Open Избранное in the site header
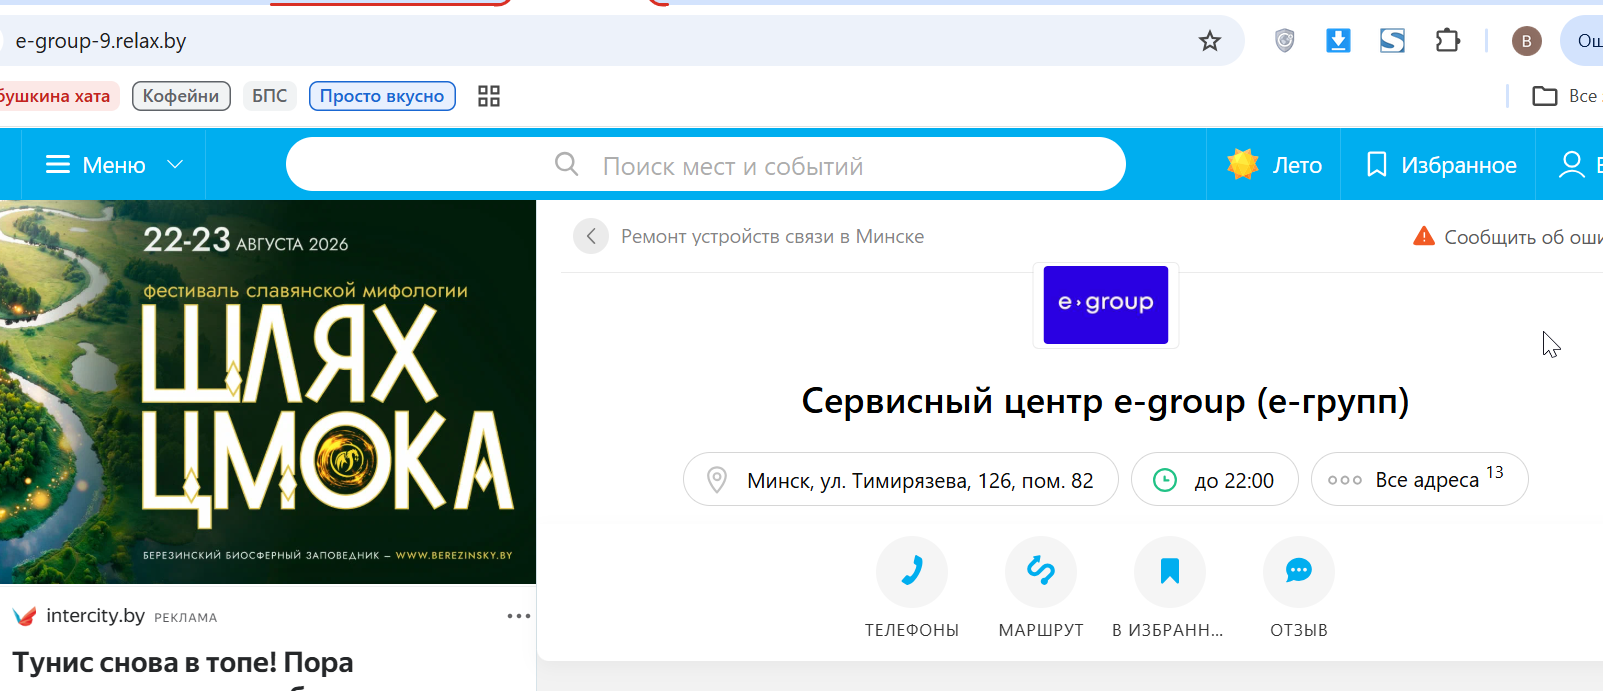This screenshot has width=1603, height=691. 1442,165
